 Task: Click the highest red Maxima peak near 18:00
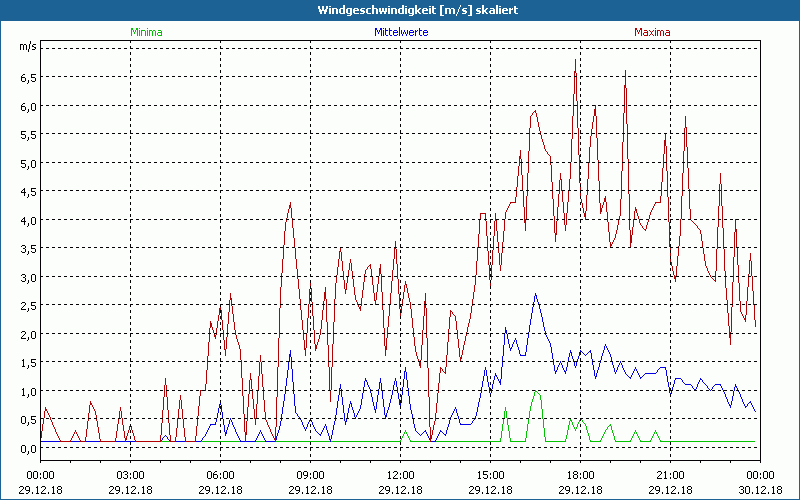coord(575,61)
